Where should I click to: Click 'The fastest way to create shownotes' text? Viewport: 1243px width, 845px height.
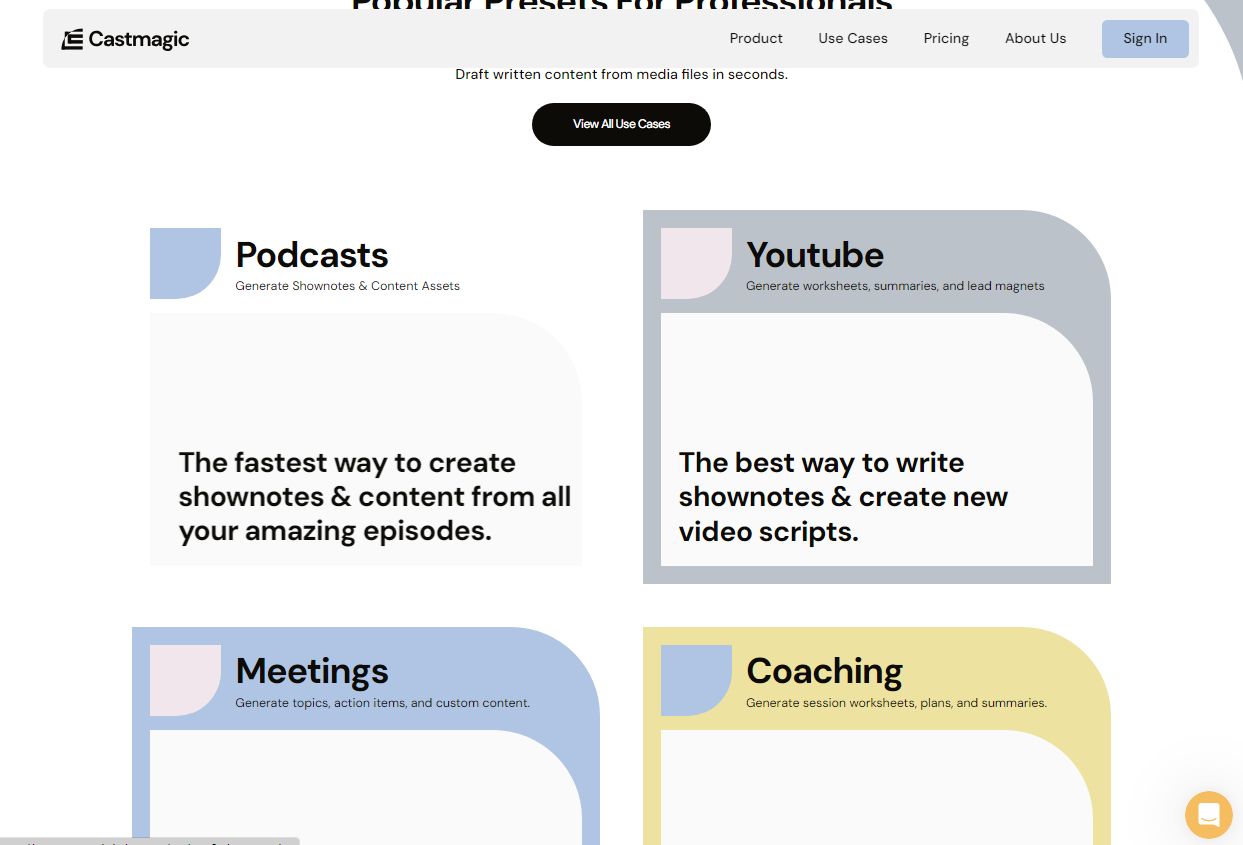(x=375, y=497)
